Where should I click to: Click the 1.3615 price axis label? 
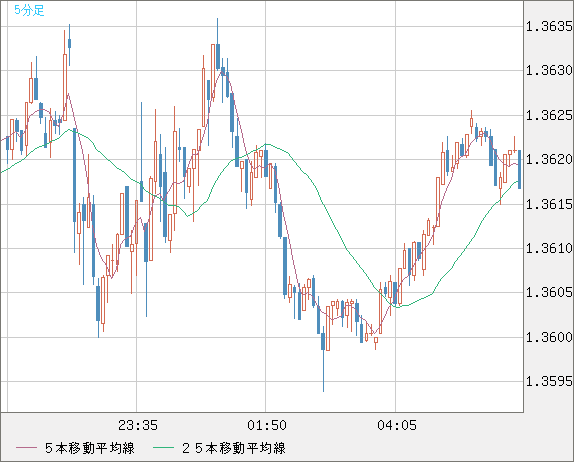coord(549,204)
